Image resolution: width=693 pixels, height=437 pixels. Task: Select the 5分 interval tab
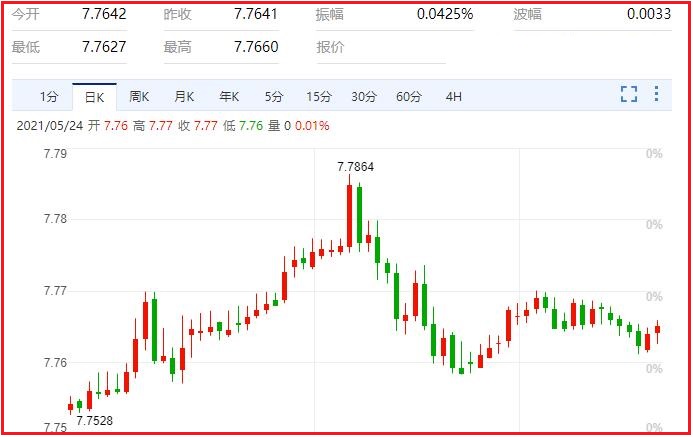click(x=274, y=96)
